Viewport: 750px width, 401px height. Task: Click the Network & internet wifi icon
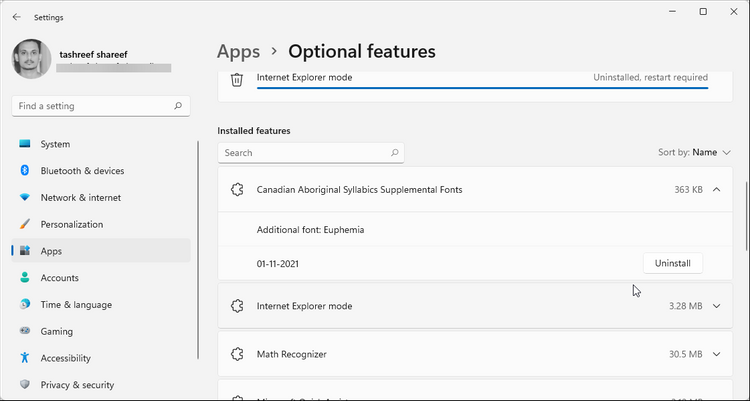click(x=25, y=197)
